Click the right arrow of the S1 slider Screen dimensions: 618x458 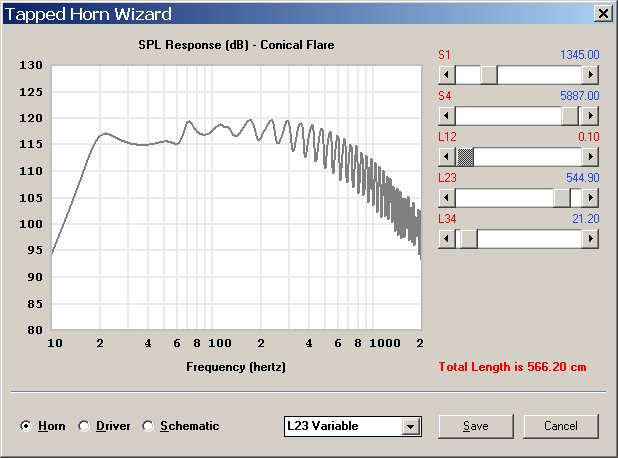coord(590,75)
